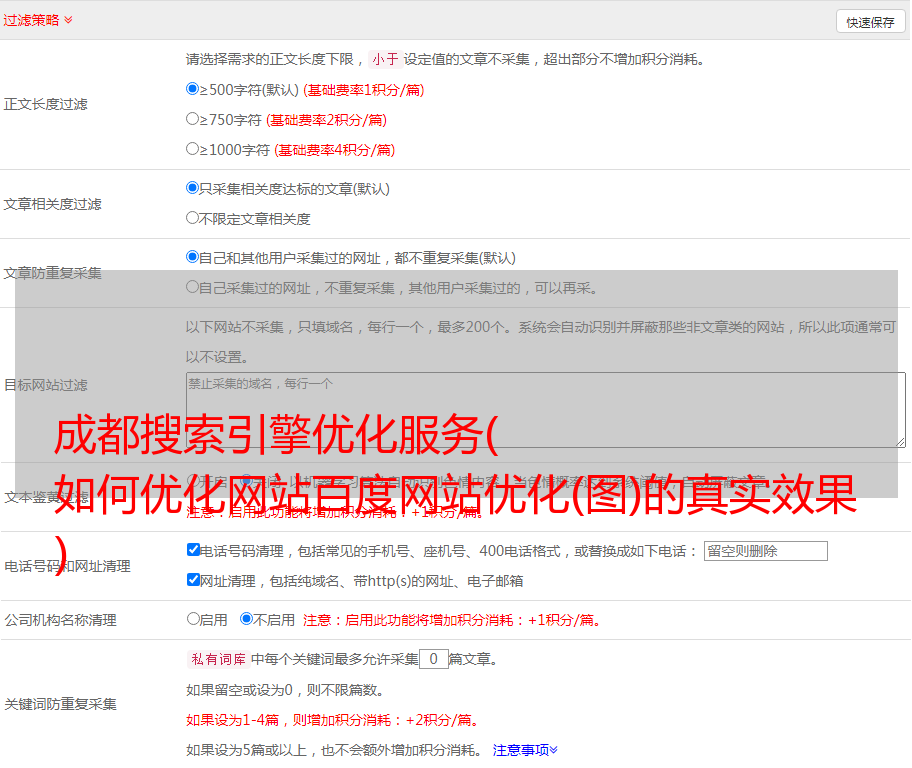Select 自己采集过的网址 radio option
This screenshot has height=768, width=912.
coord(193,287)
